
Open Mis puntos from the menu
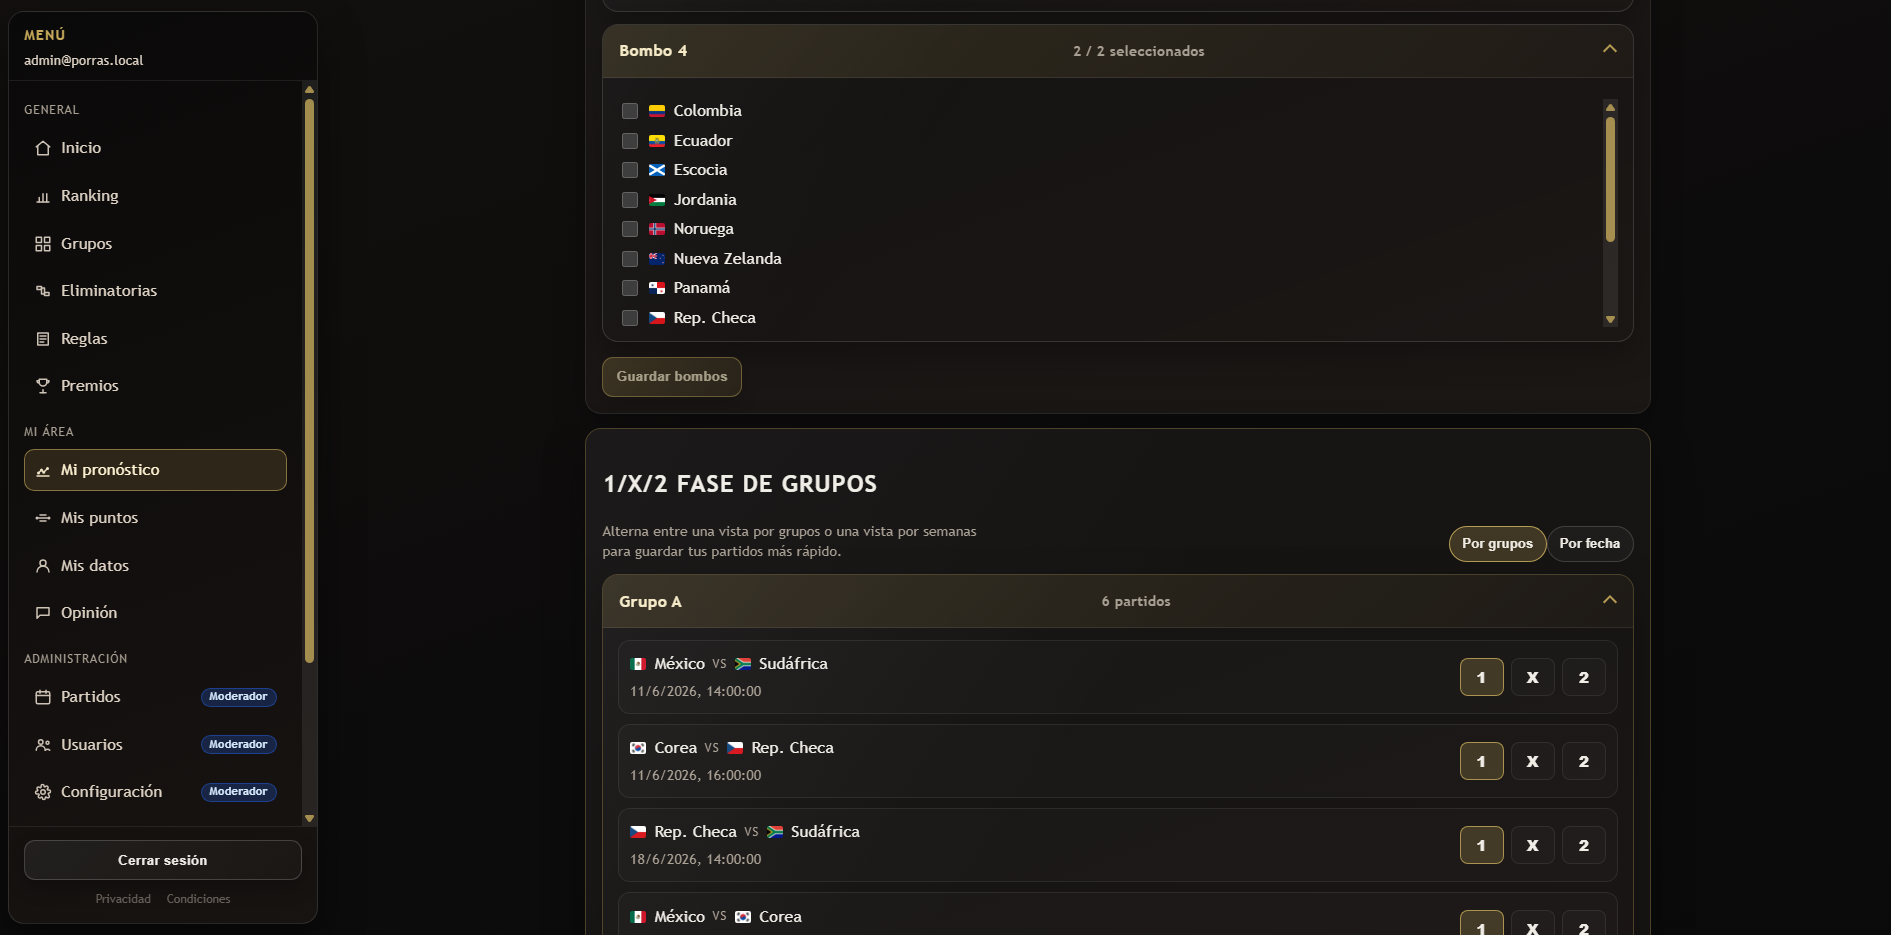[x=99, y=518]
